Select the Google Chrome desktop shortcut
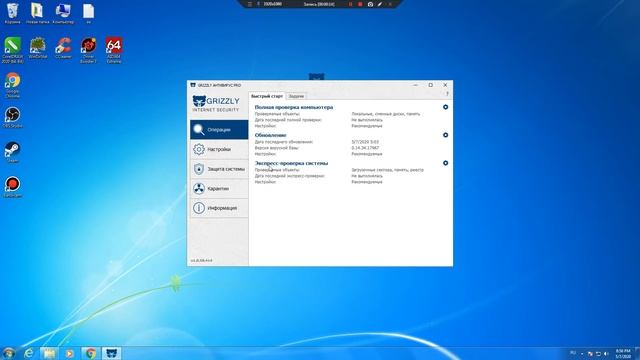640x360 pixels. coord(12,85)
